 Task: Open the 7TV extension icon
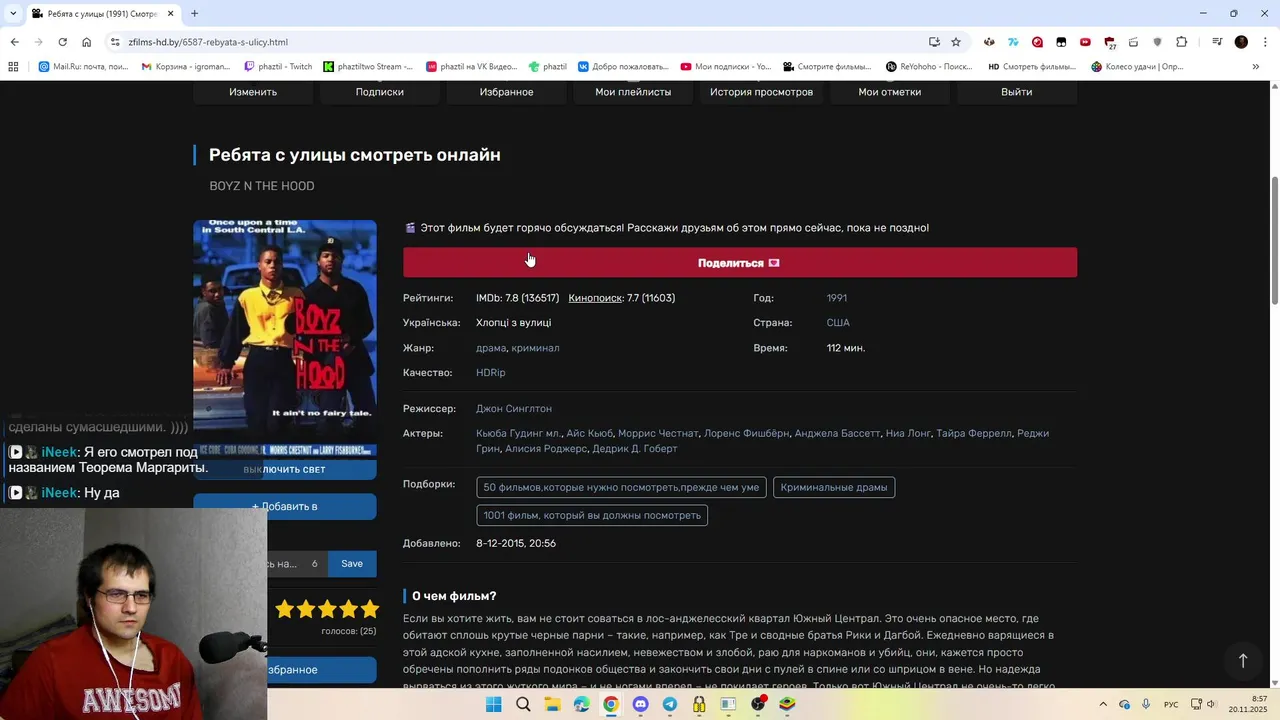pos(1013,42)
